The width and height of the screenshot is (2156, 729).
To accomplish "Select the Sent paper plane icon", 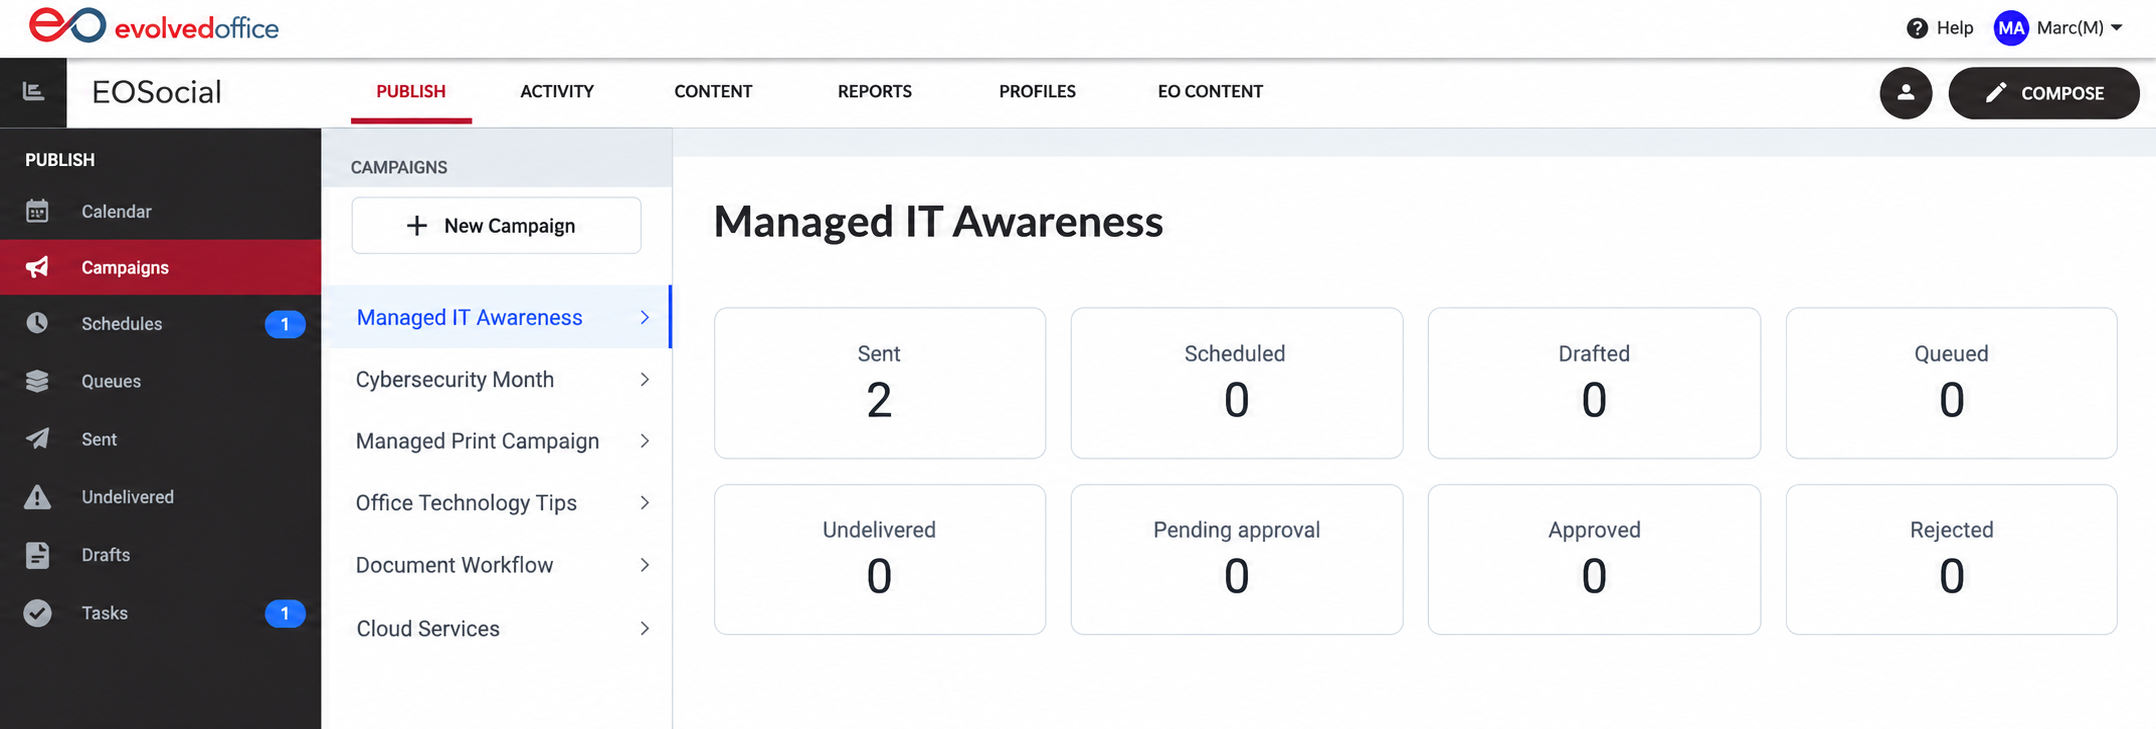I will 37,439.
